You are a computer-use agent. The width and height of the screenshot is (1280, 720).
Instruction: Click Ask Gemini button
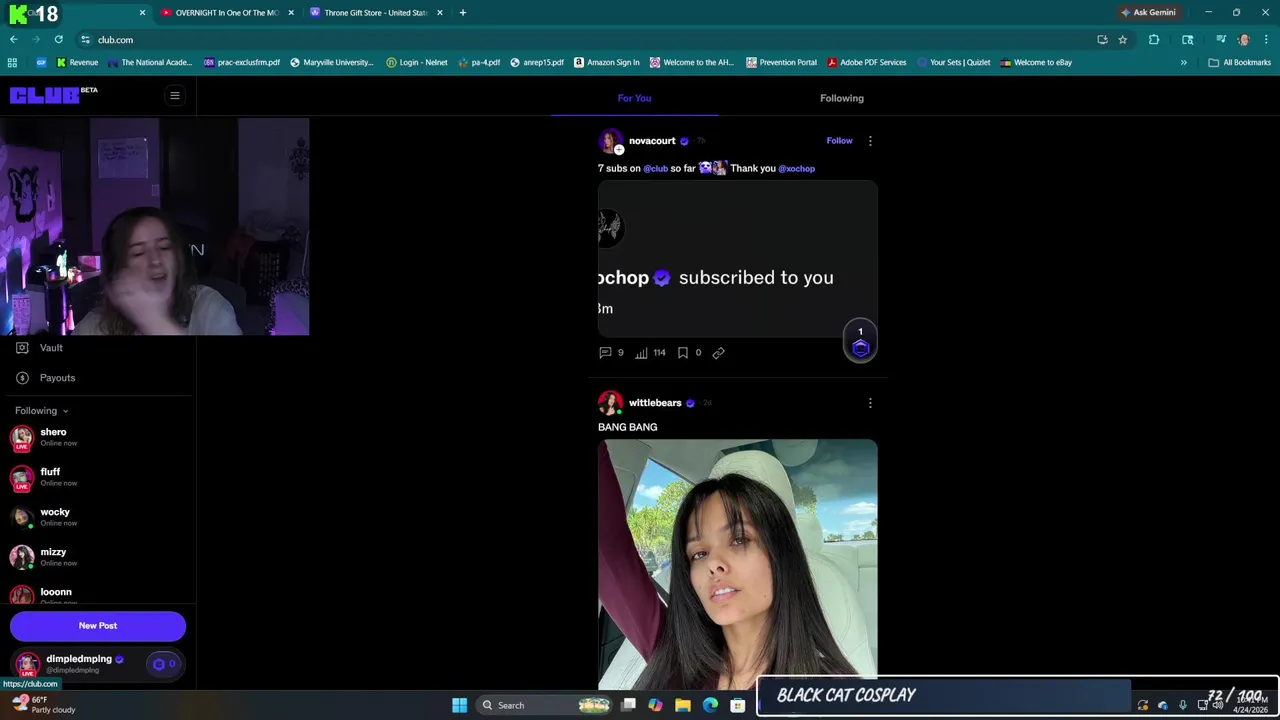[1148, 13]
